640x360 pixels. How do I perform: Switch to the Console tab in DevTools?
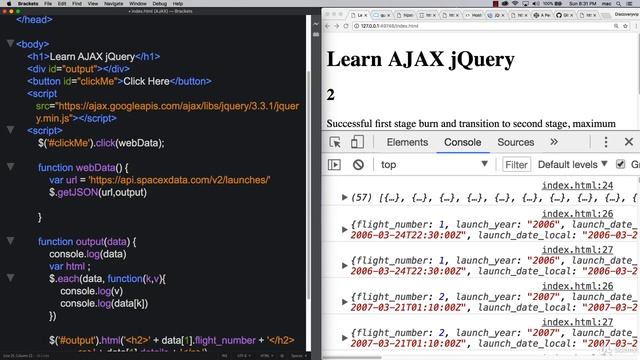pyautogui.click(x=462, y=142)
